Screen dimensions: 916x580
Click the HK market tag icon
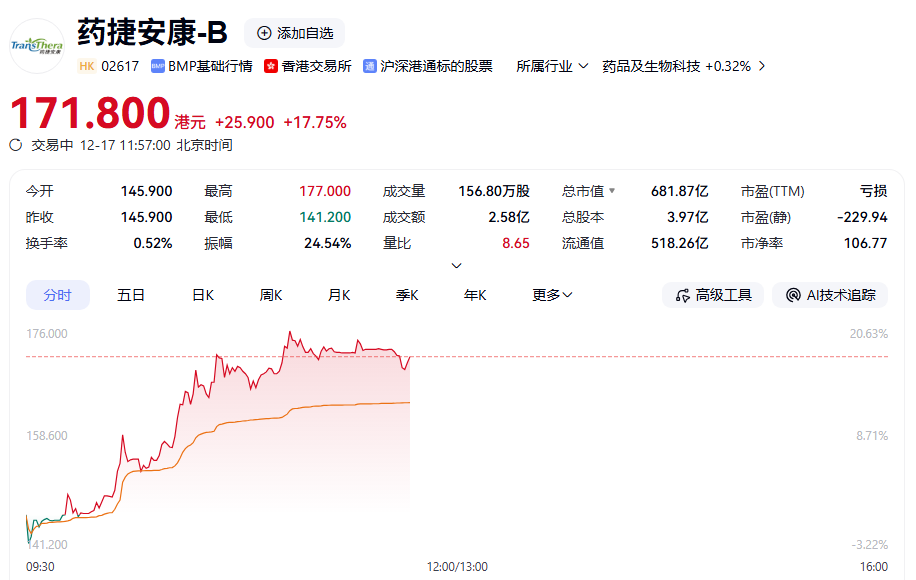click(x=87, y=66)
